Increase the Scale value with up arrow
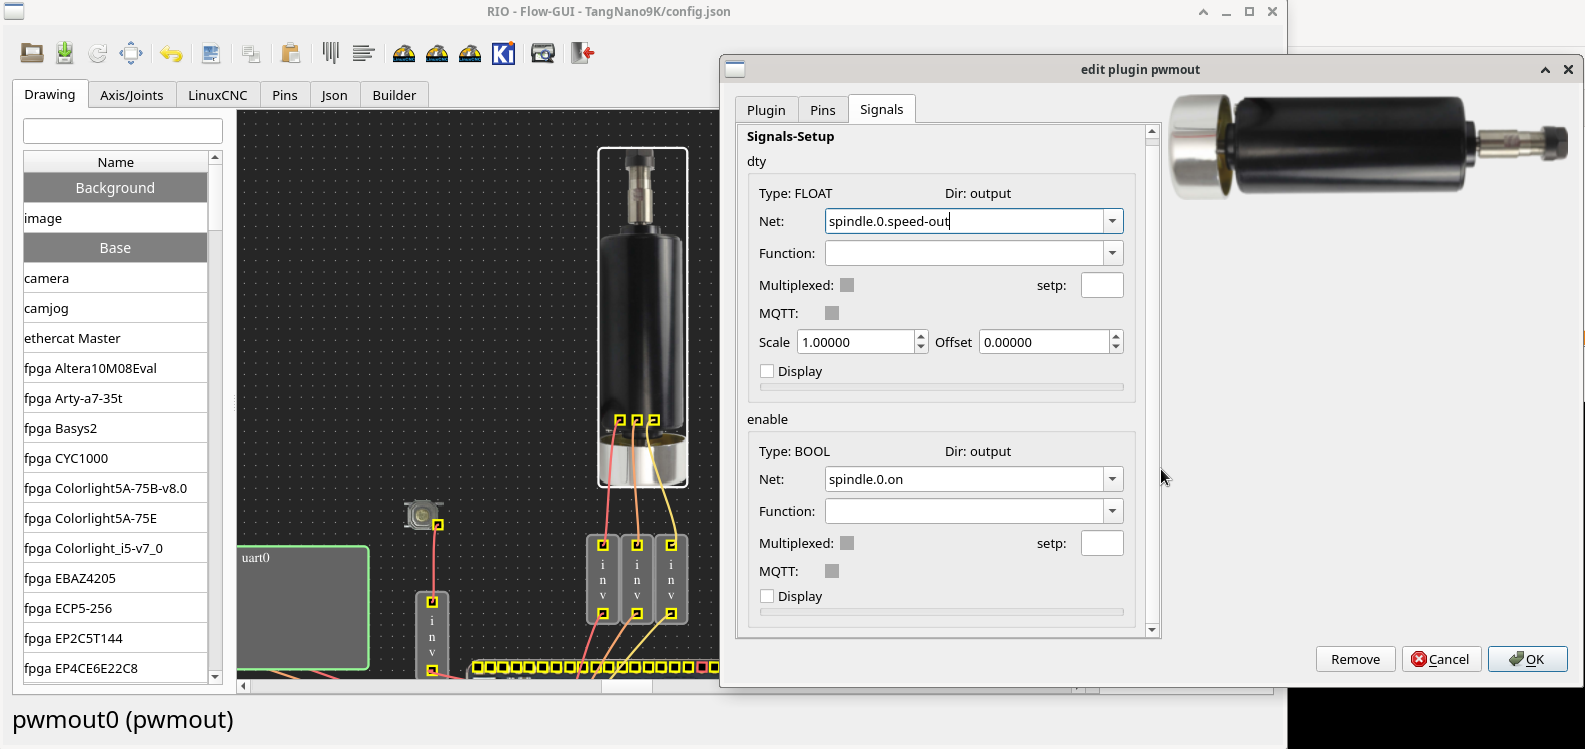1585x749 pixels. pos(921,336)
